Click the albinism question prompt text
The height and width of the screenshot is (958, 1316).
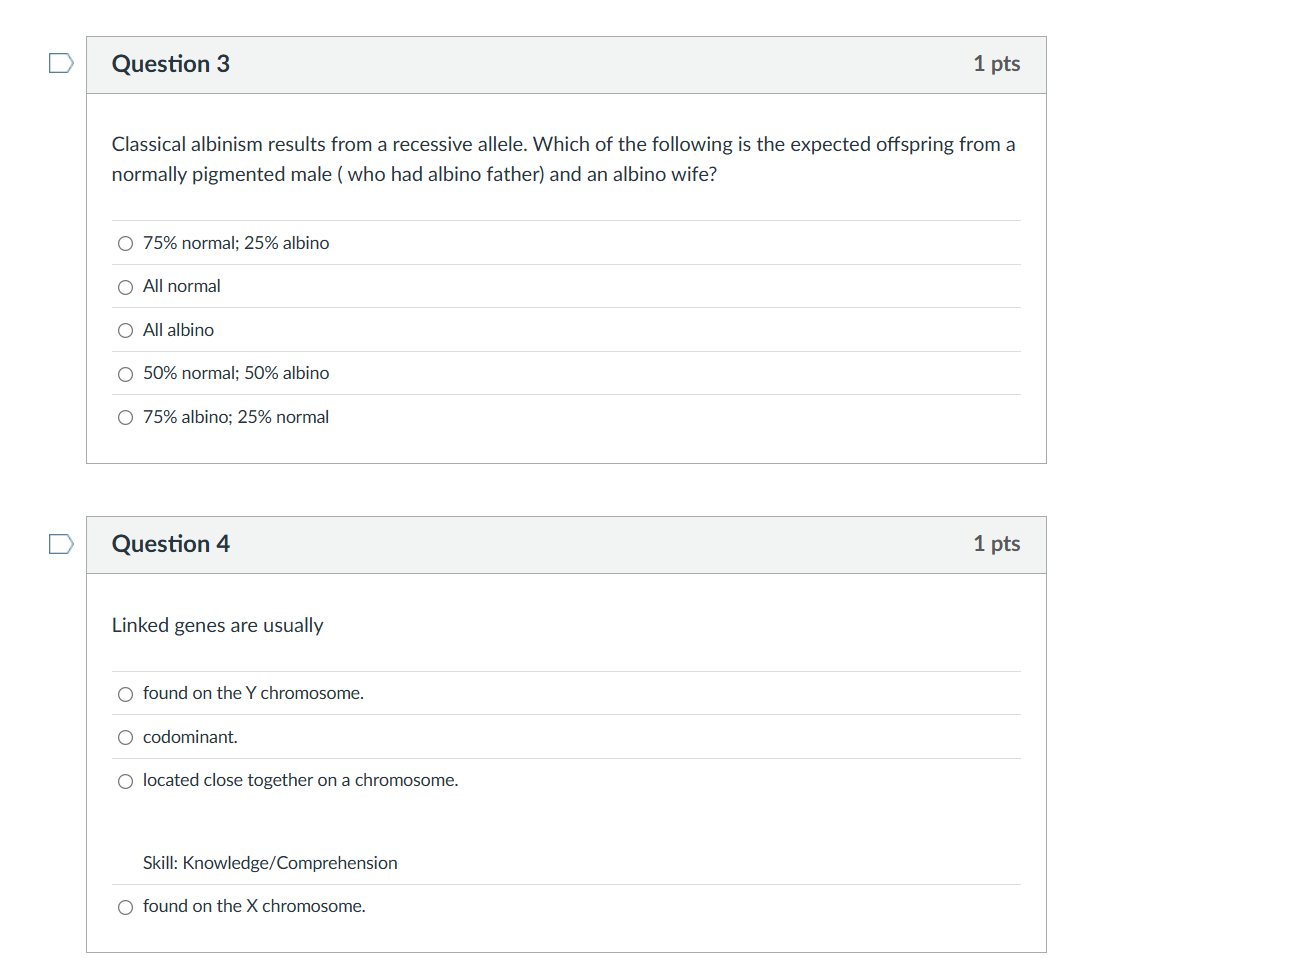(563, 159)
